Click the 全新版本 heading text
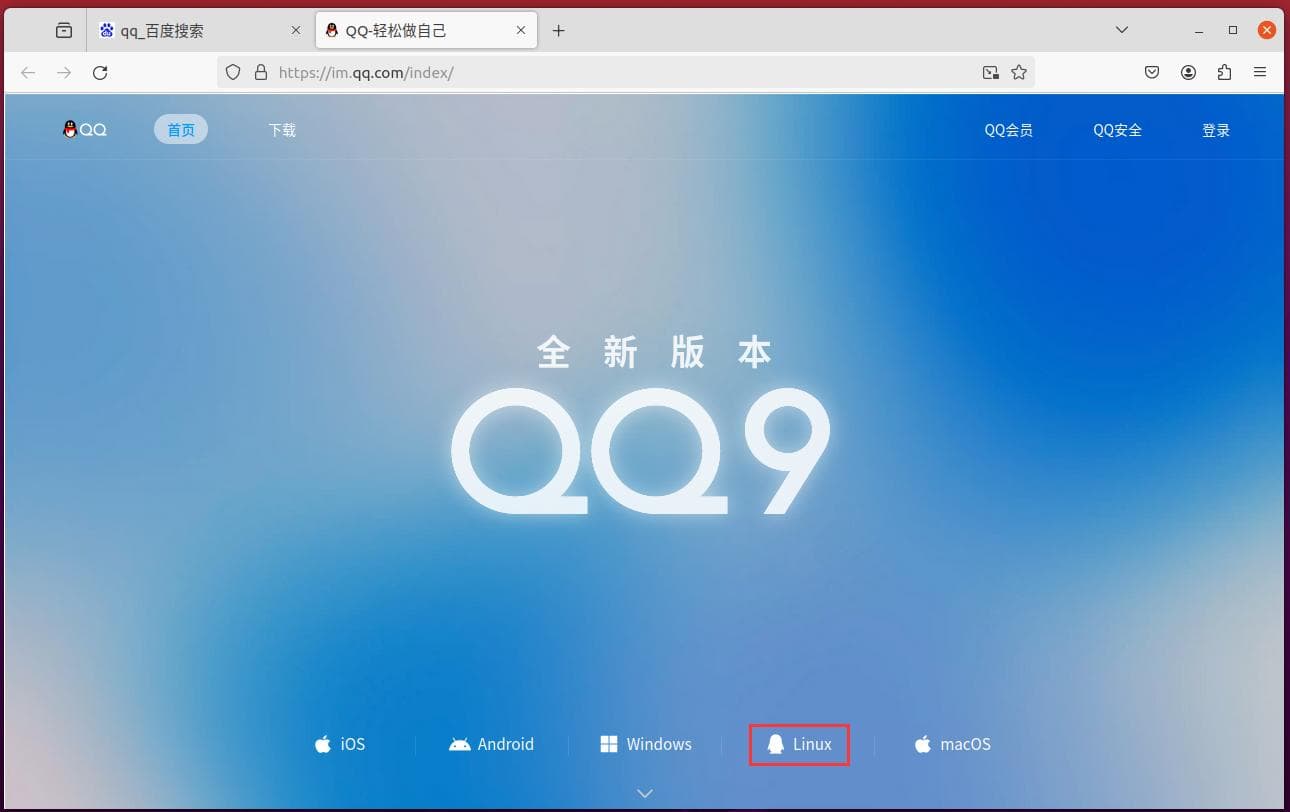This screenshot has height=812, width=1290. (x=655, y=352)
